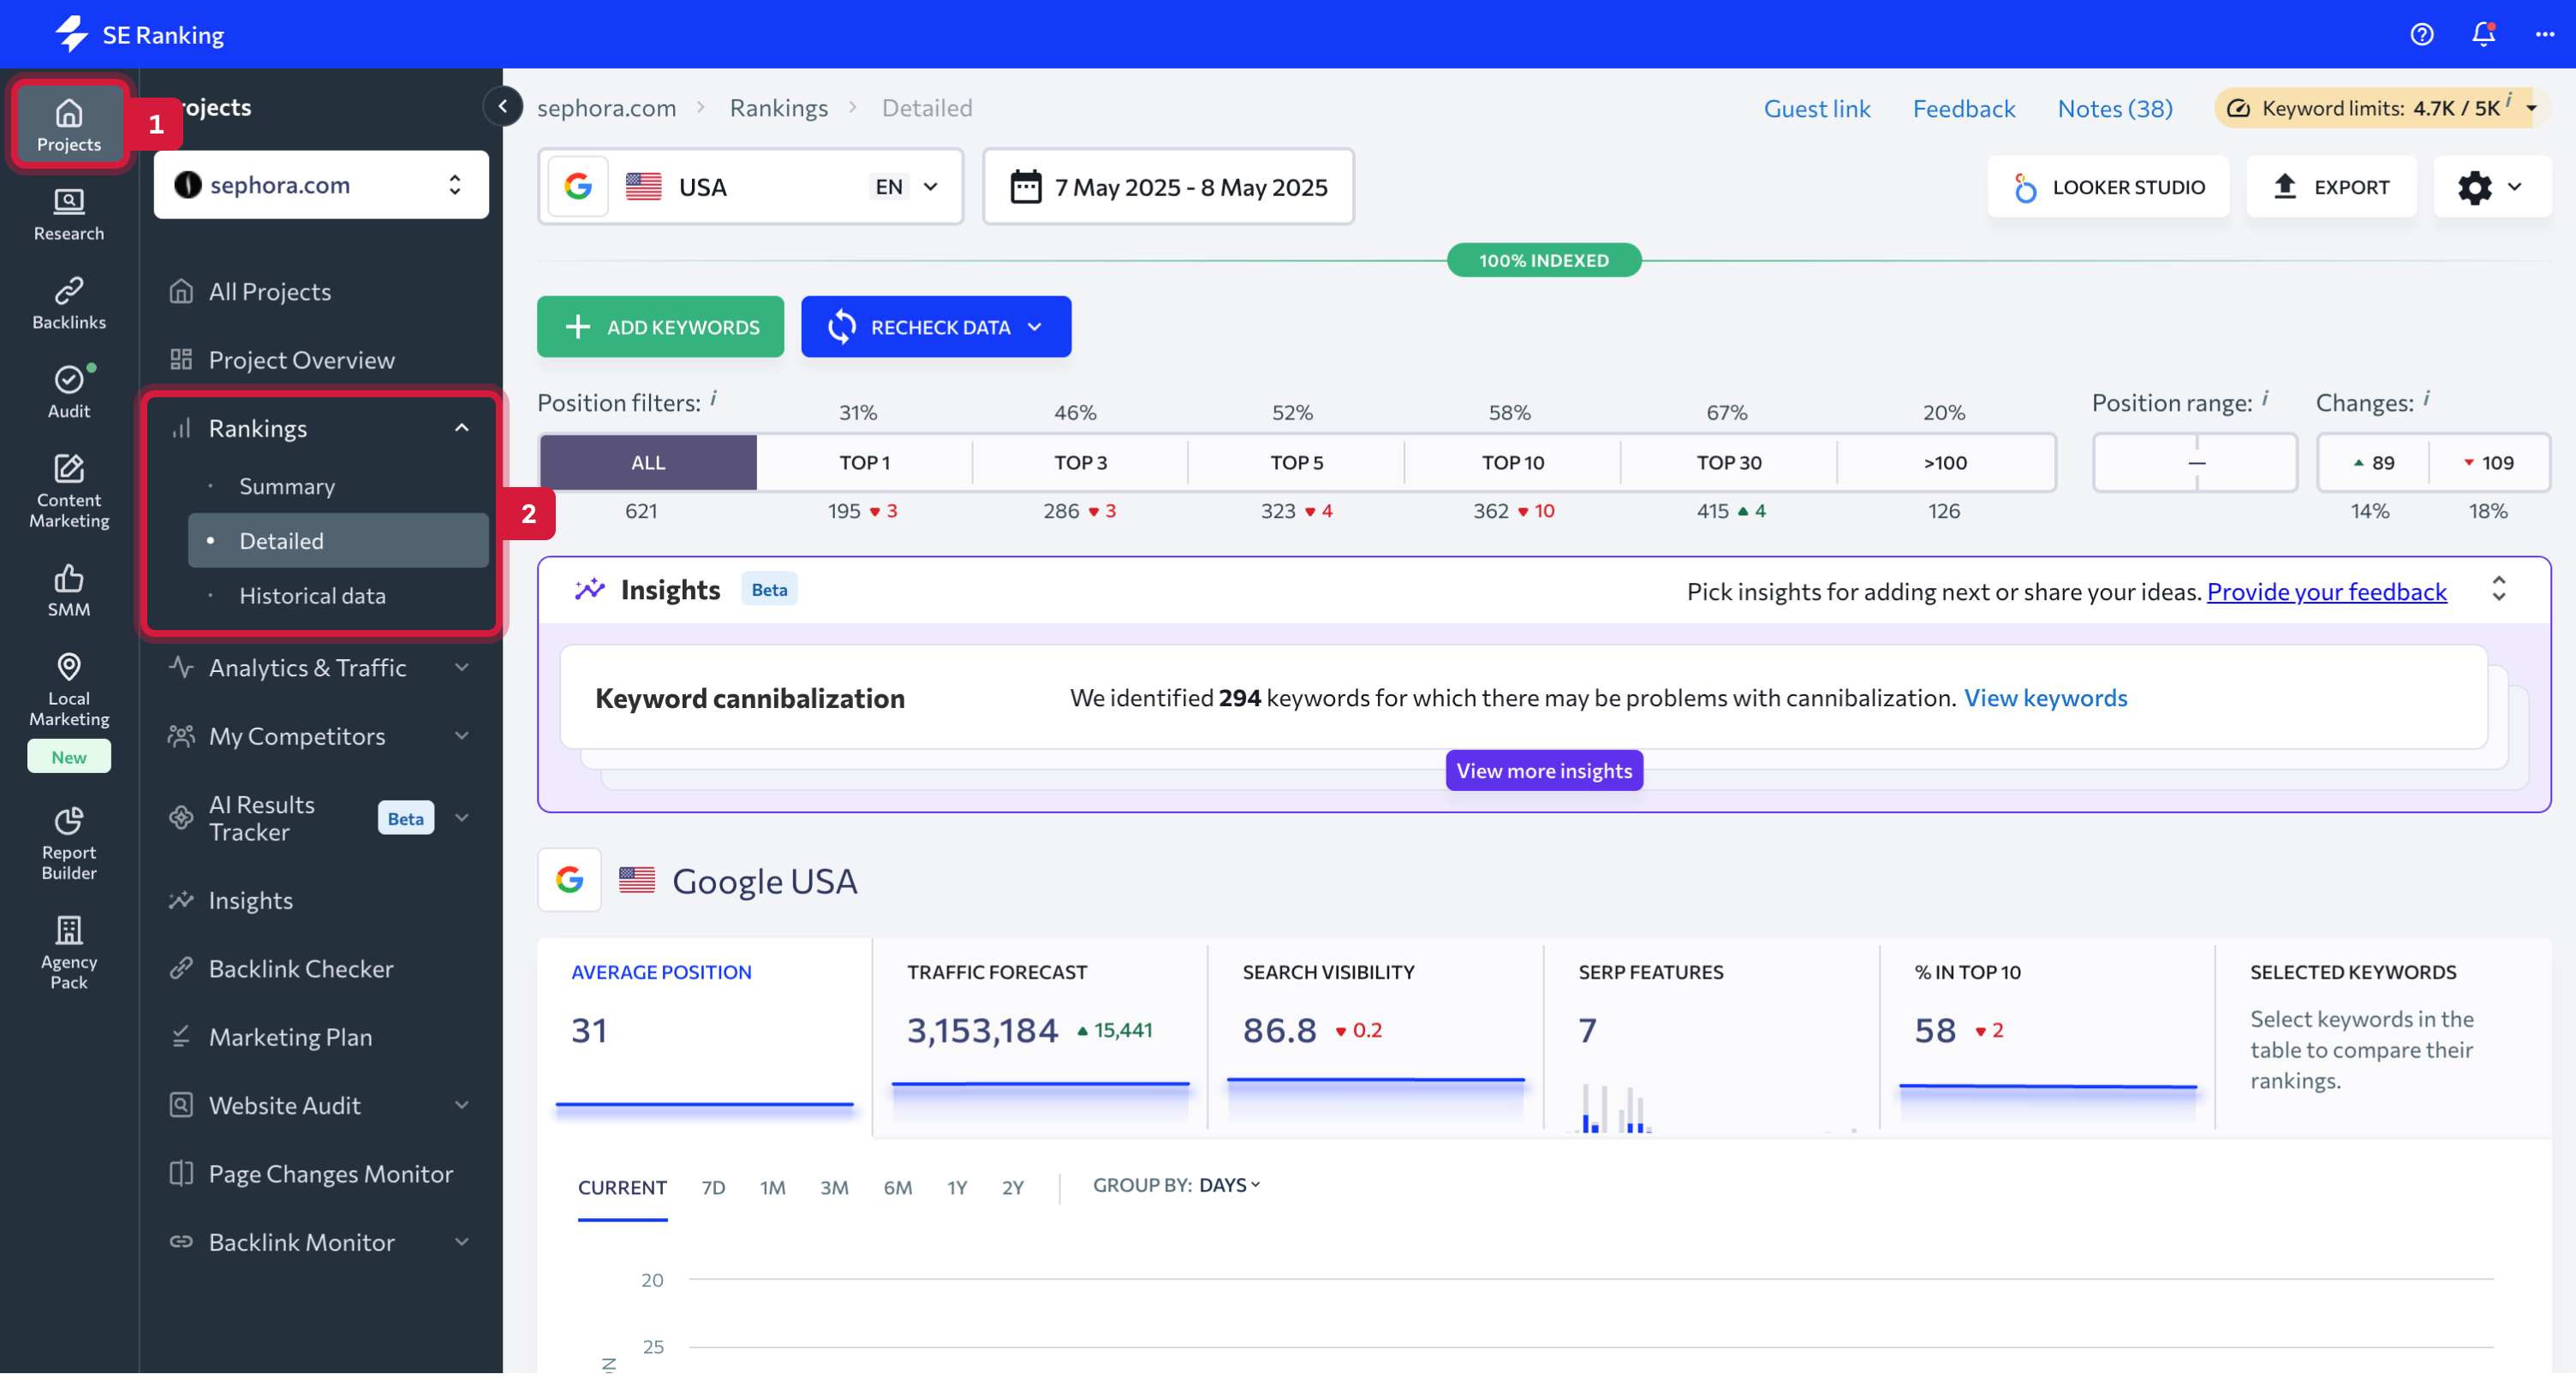2576x1380 pixels.
Task: Click the calendar icon in date range
Action: click(x=1025, y=187)
